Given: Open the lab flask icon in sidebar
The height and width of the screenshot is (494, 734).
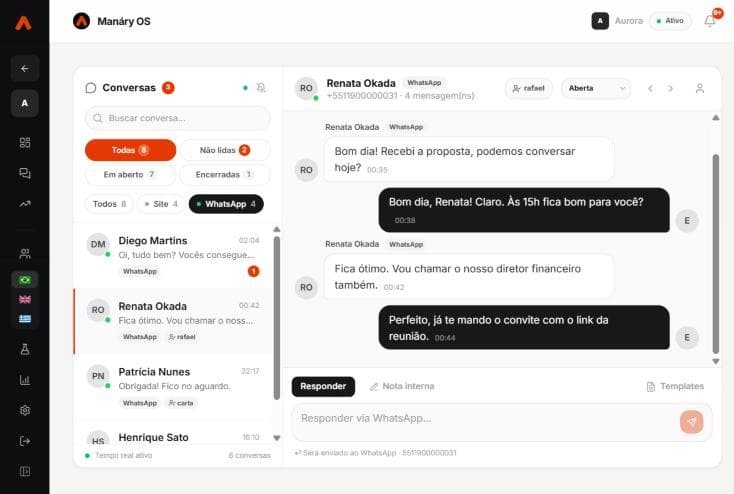Looking at the screenshot, I should coord(25,349).
